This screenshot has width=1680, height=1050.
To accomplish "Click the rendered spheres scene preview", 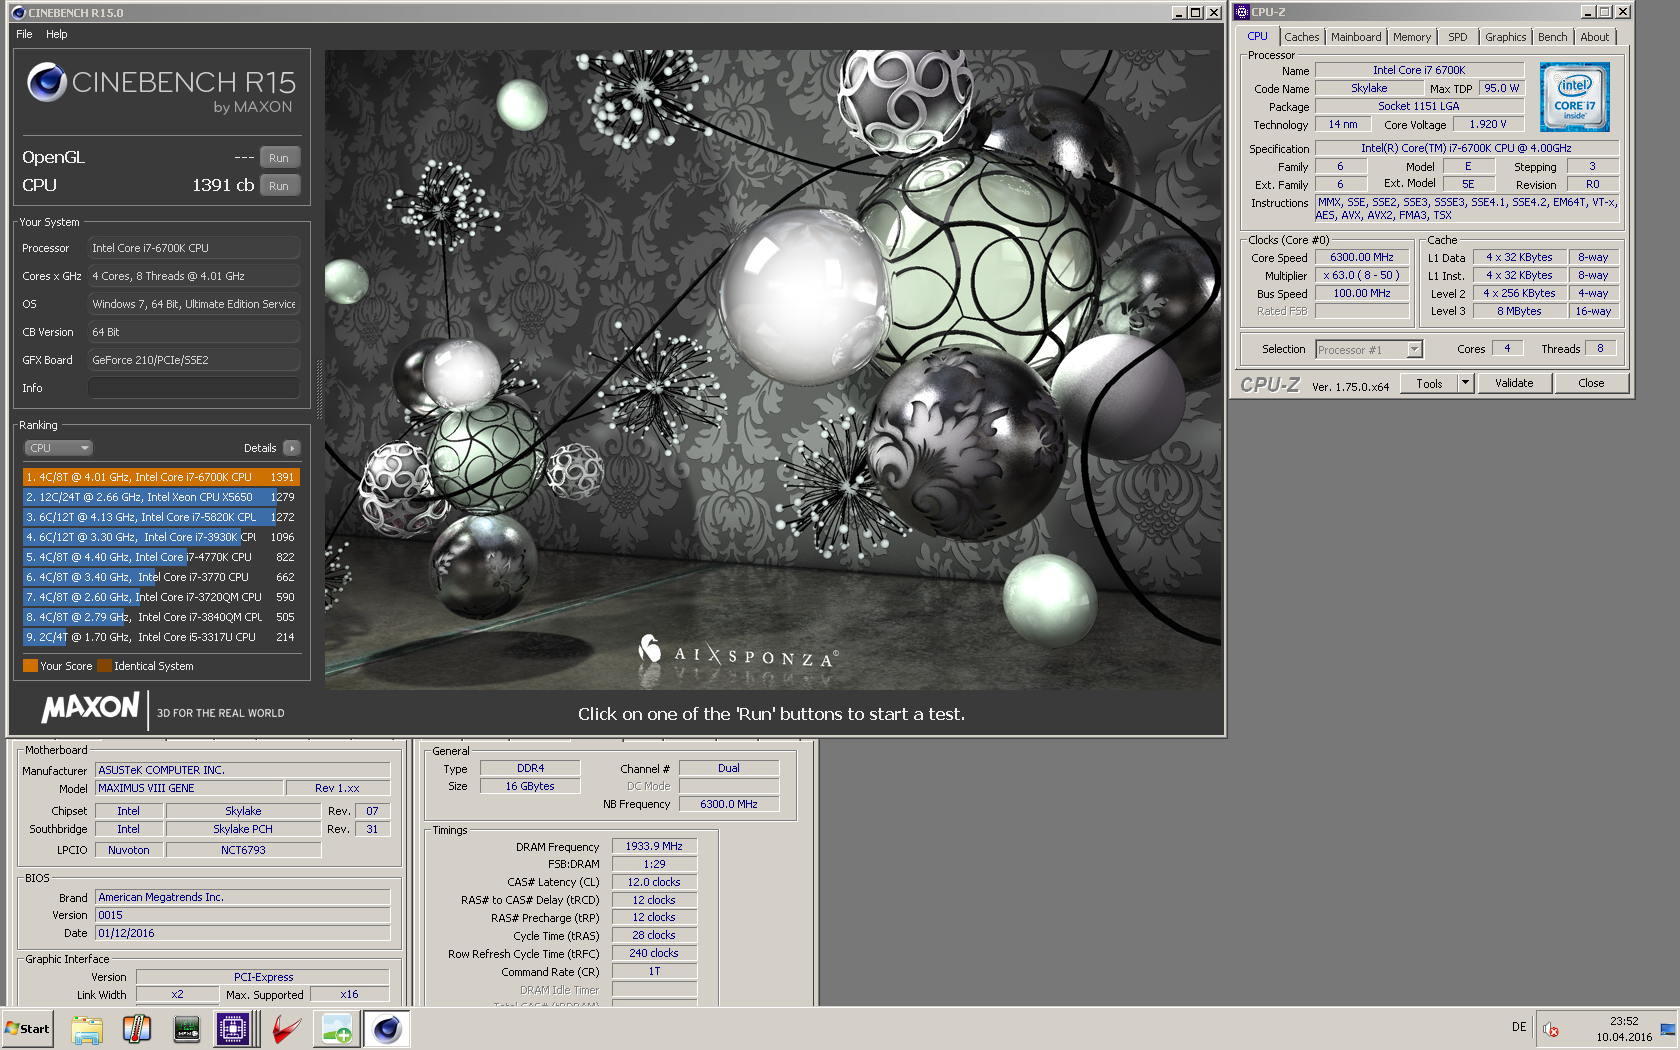I will pos(772,369).
